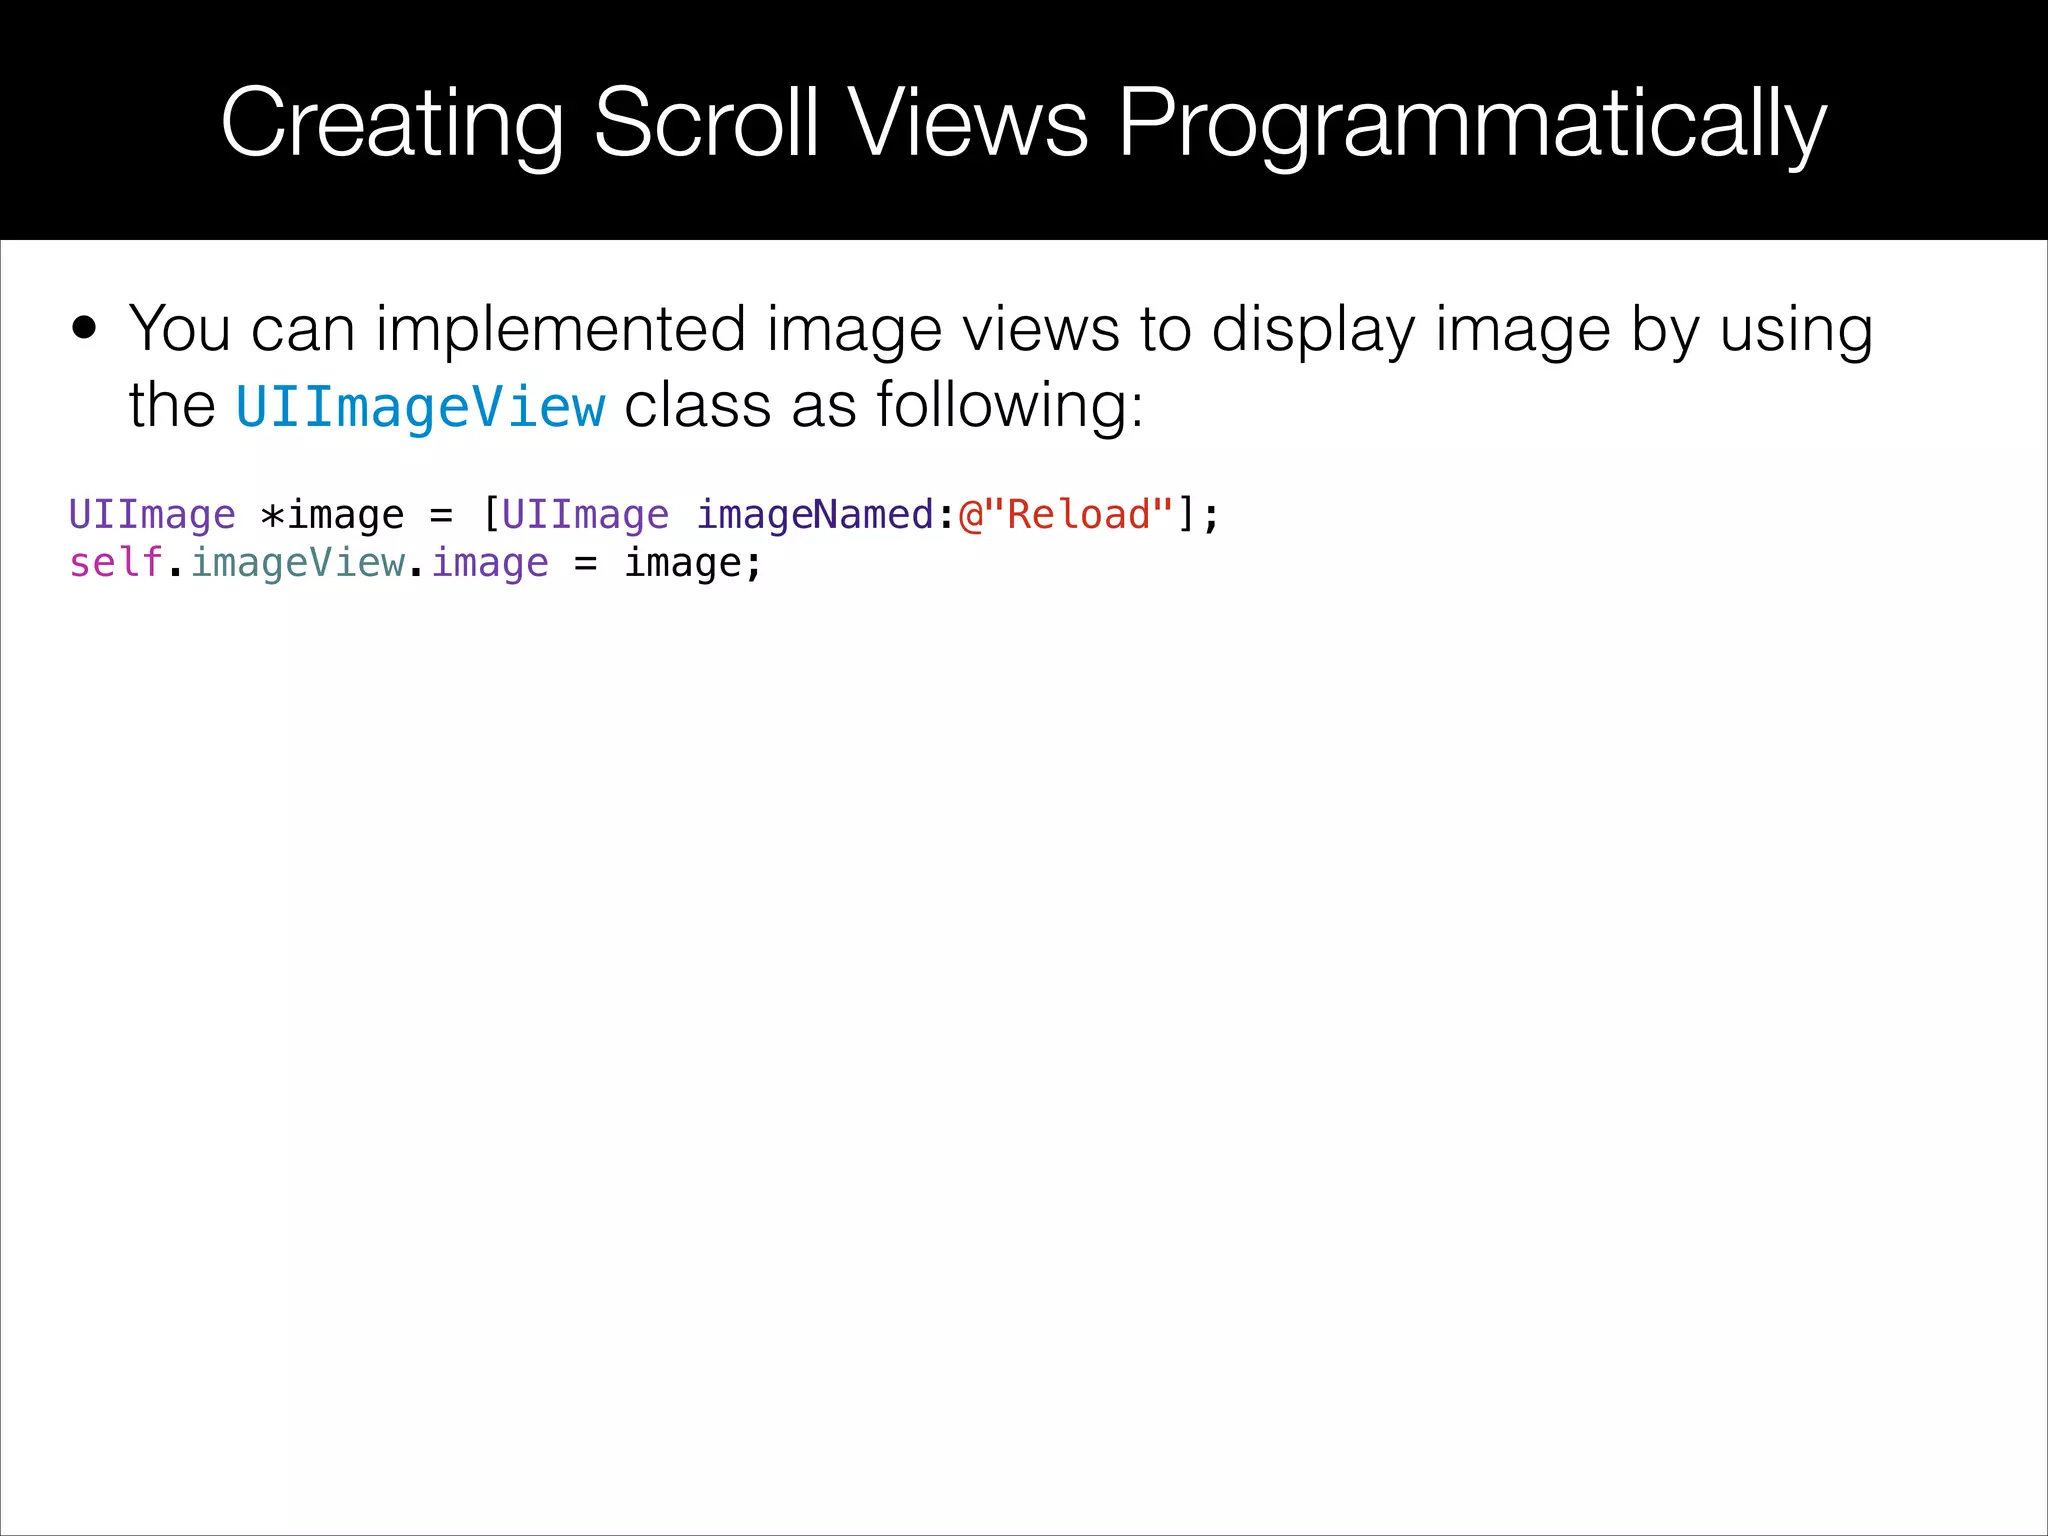2048x1536 pixels.
Task: Click the '*image' variable declaration
Action: click(x=332, y=516)
